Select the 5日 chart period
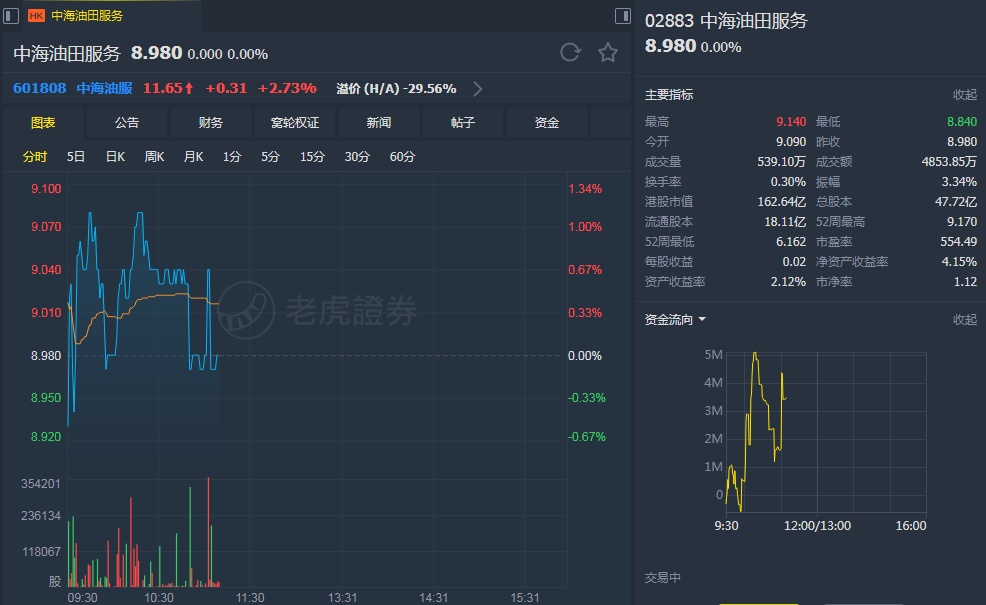 [76, 157]
